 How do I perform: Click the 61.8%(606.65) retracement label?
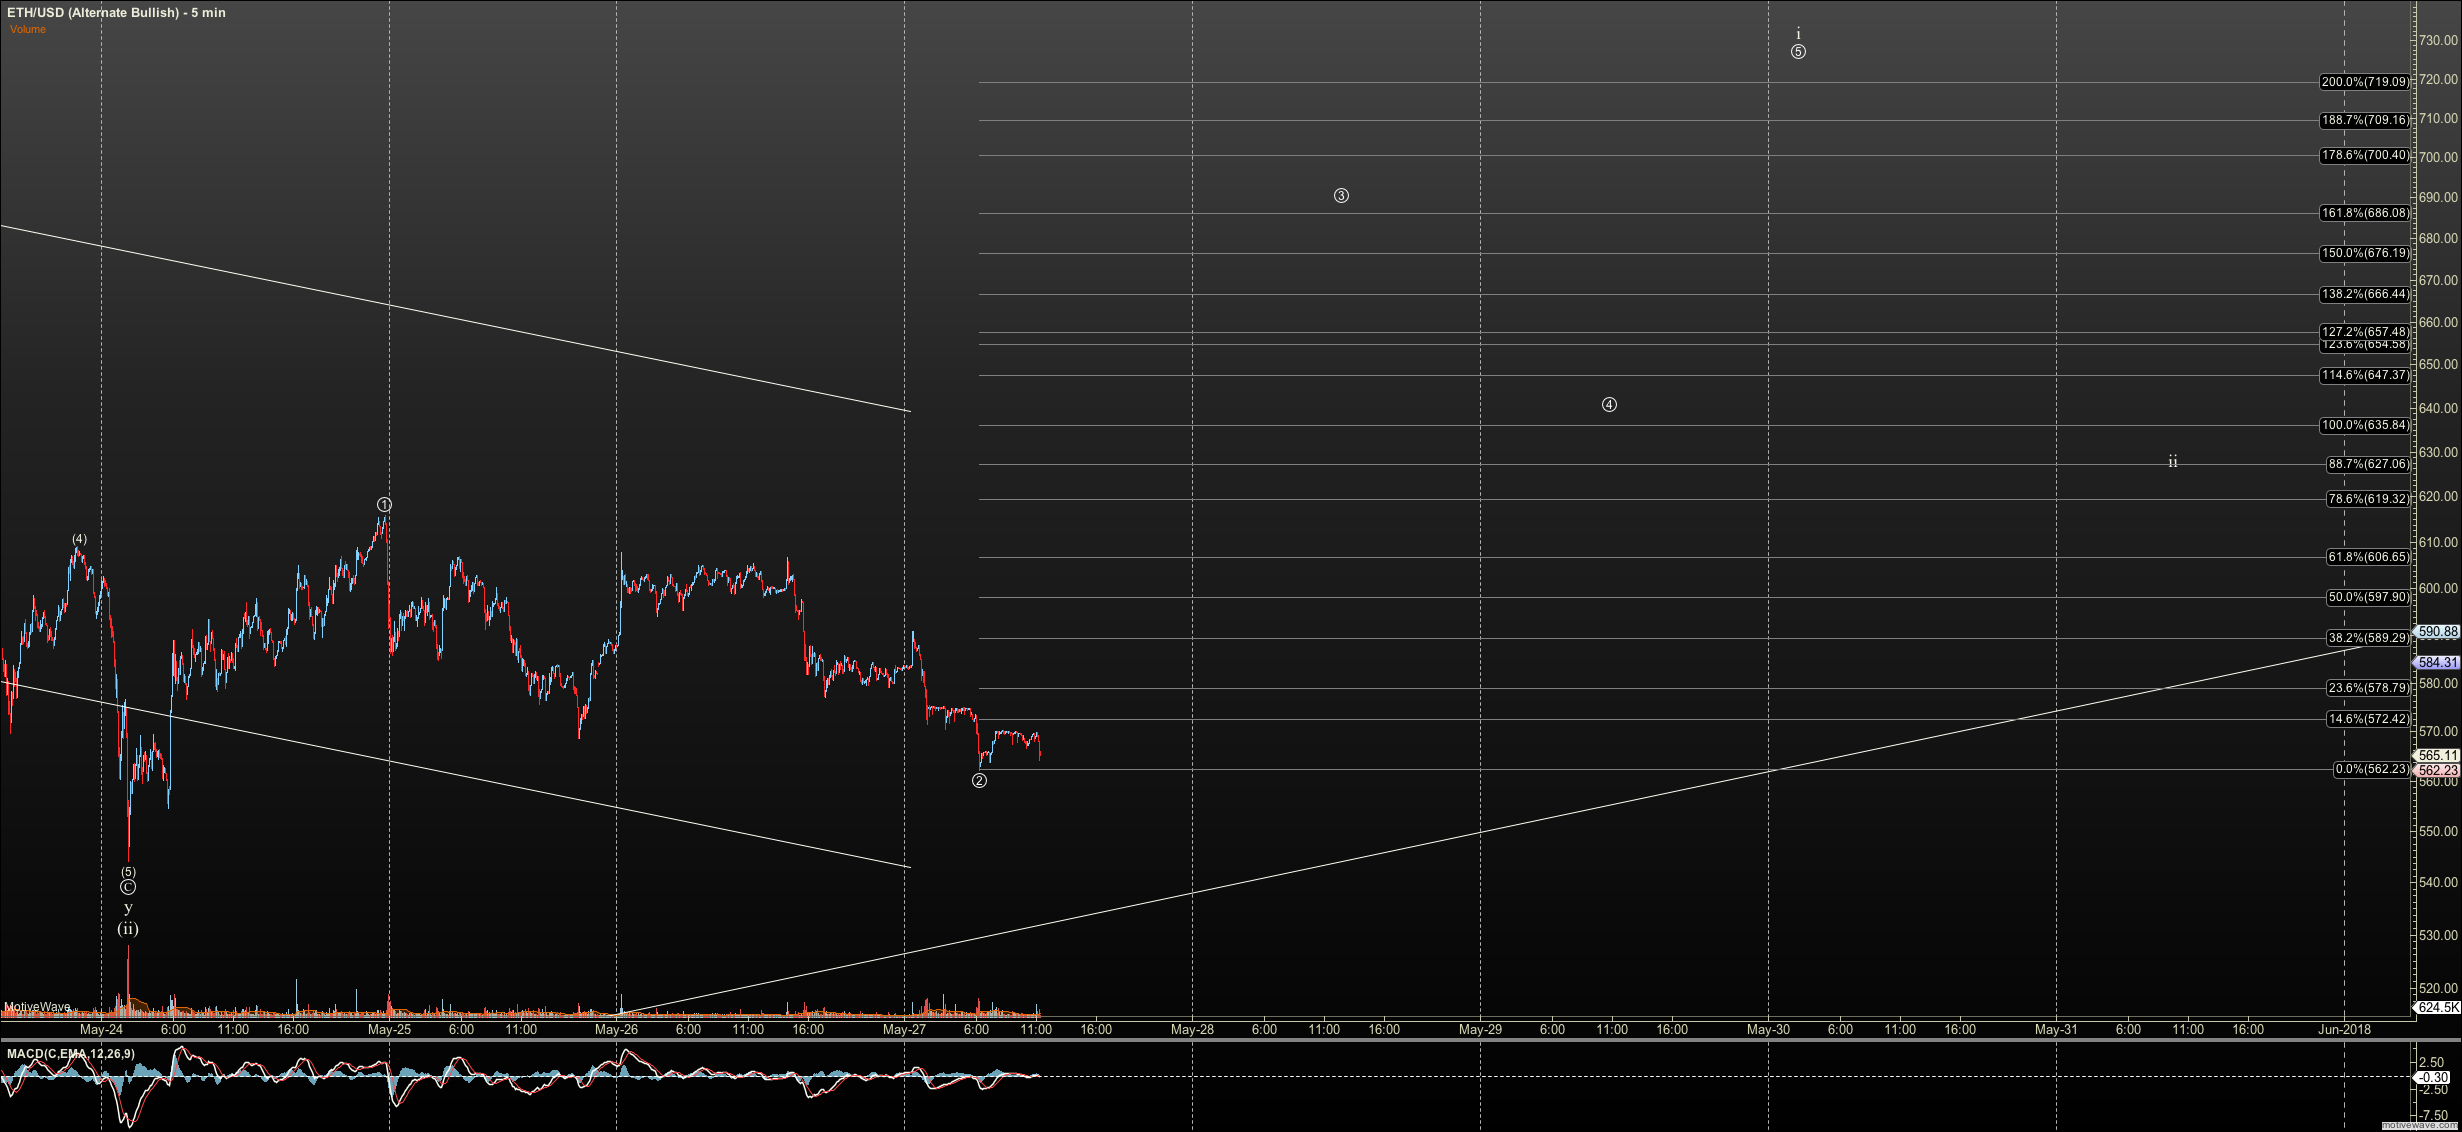click(x=2368, y=557)
